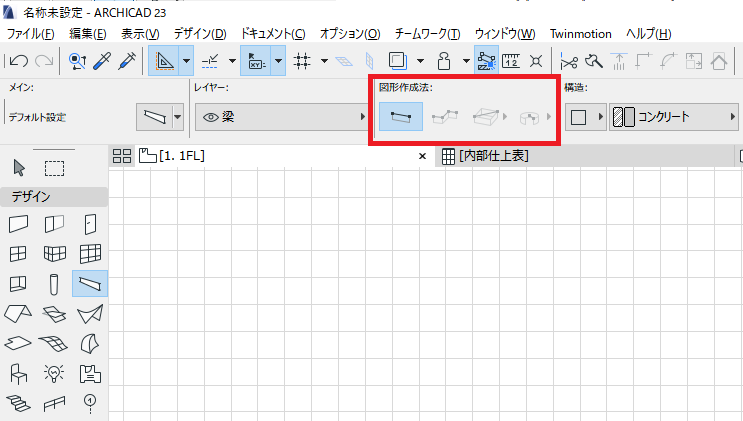Toggle the 梁 layer eye icon
This screenshot has width=743, height=421.
(210, 117)
